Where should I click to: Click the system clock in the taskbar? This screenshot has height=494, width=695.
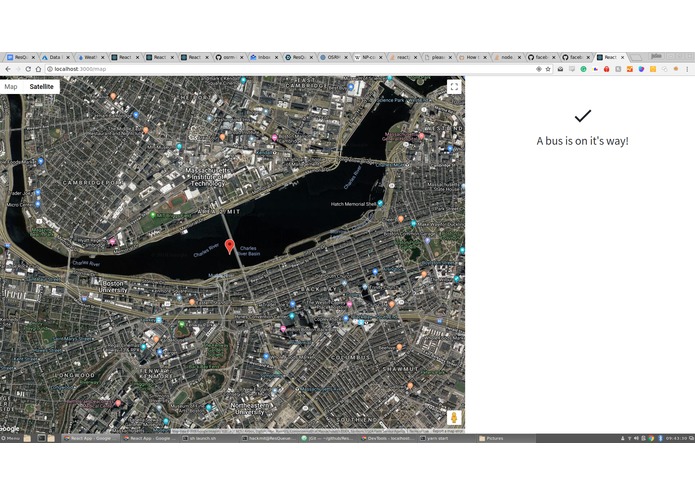tap(676, 438)
